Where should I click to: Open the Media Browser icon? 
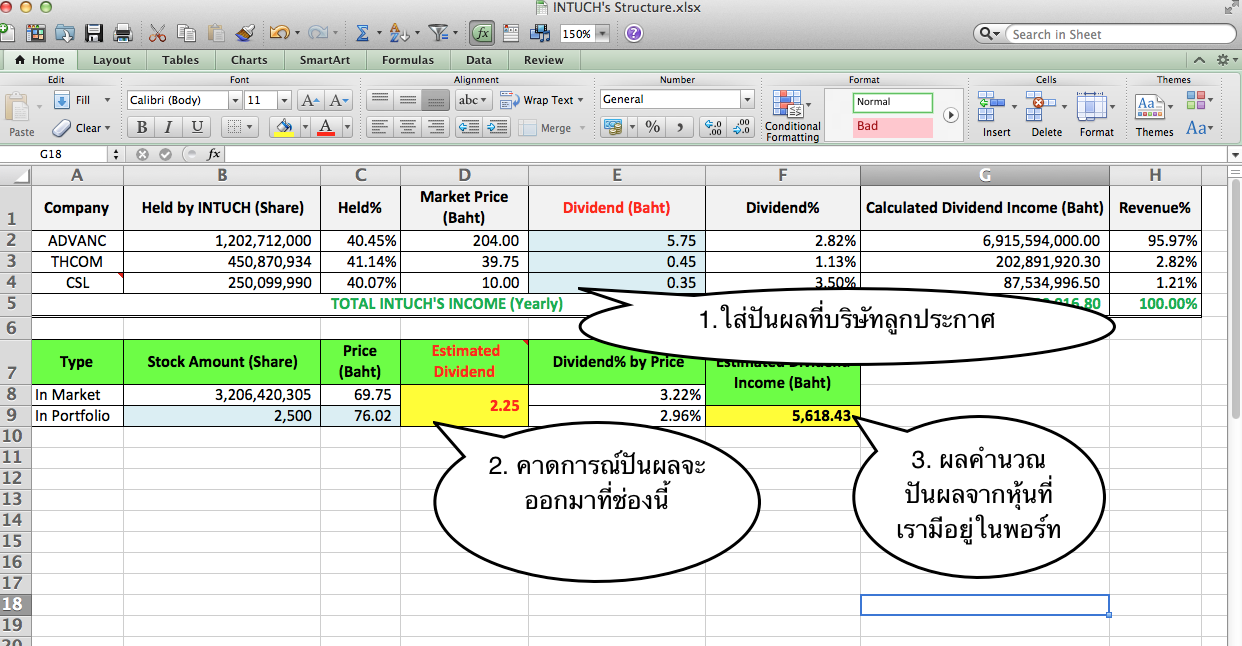539,33
